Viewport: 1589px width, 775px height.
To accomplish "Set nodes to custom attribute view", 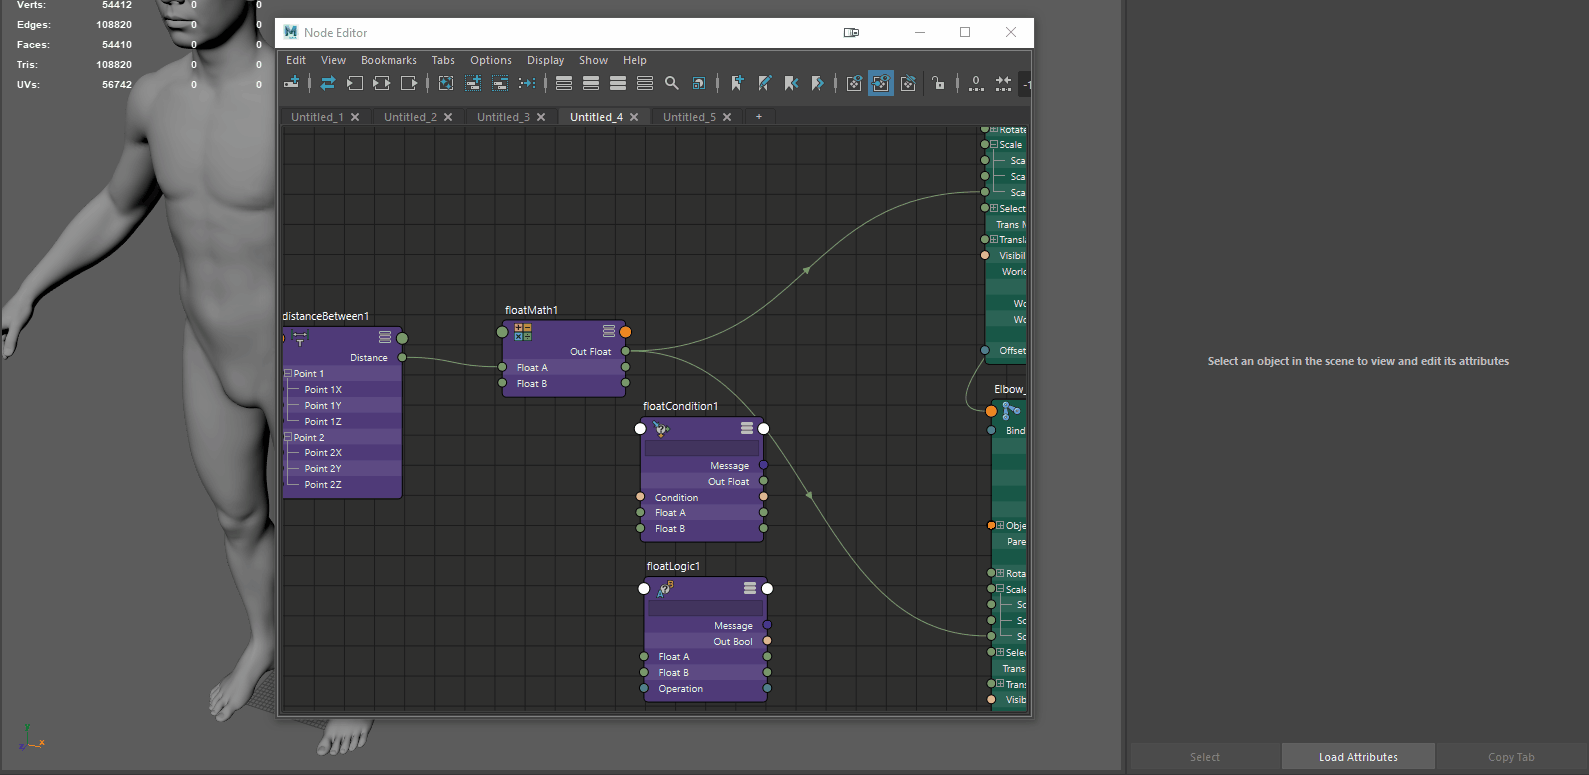I will pyautogui.click(x=645, y=83).
